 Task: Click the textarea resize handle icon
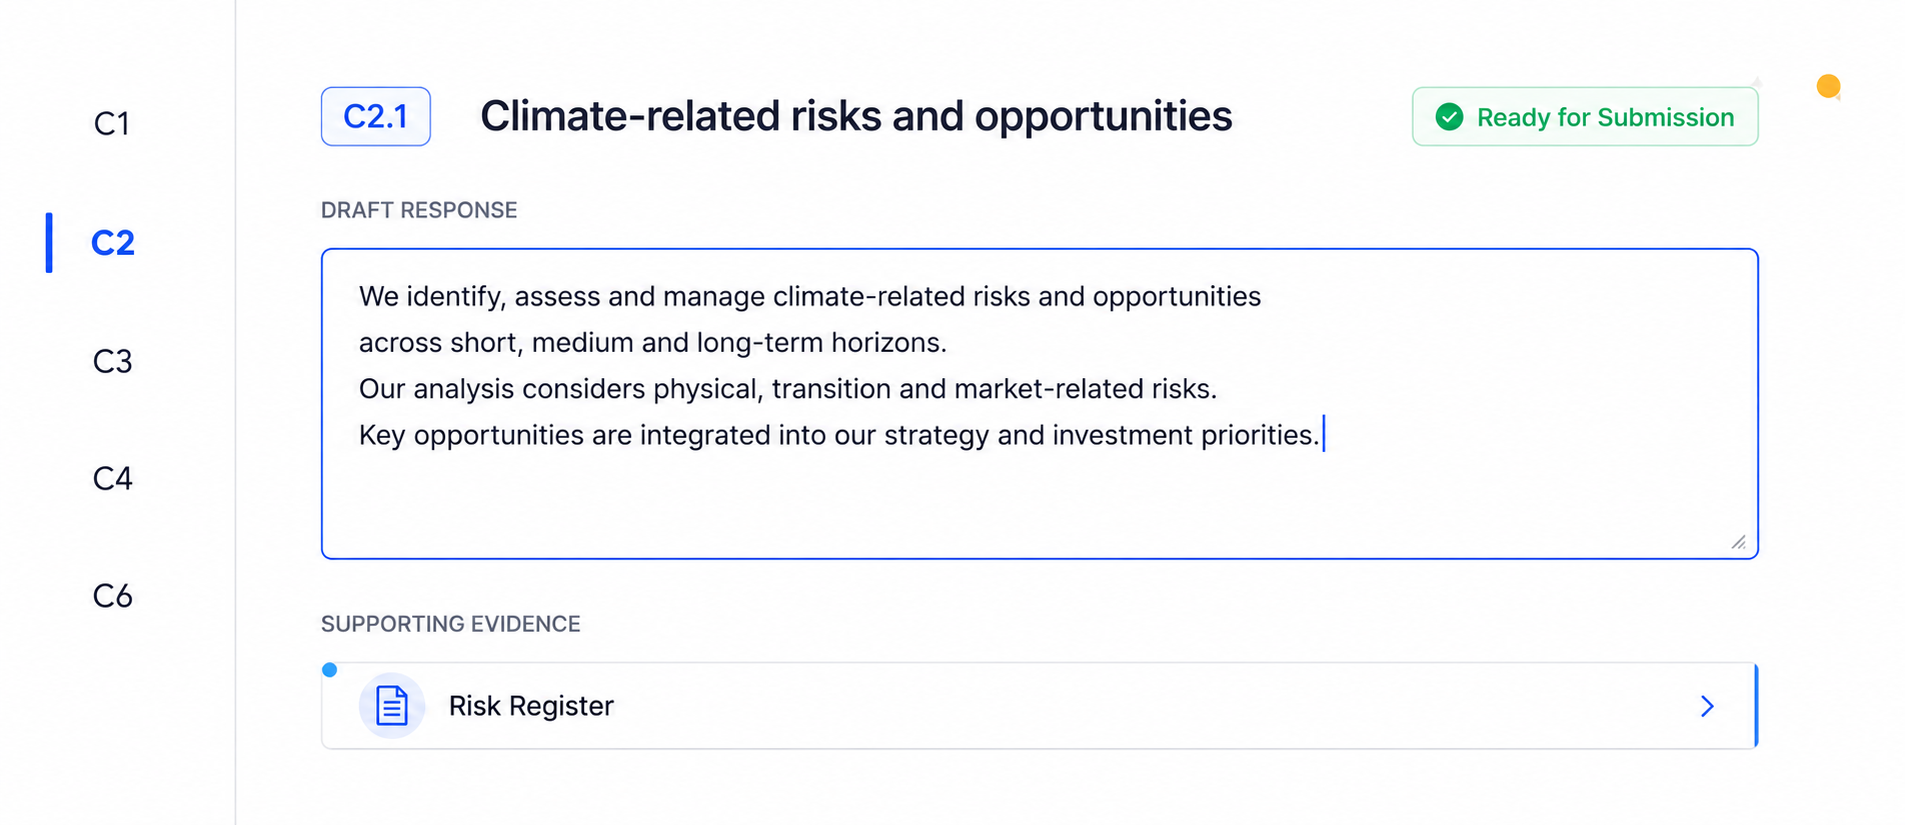coord(1739,542)
